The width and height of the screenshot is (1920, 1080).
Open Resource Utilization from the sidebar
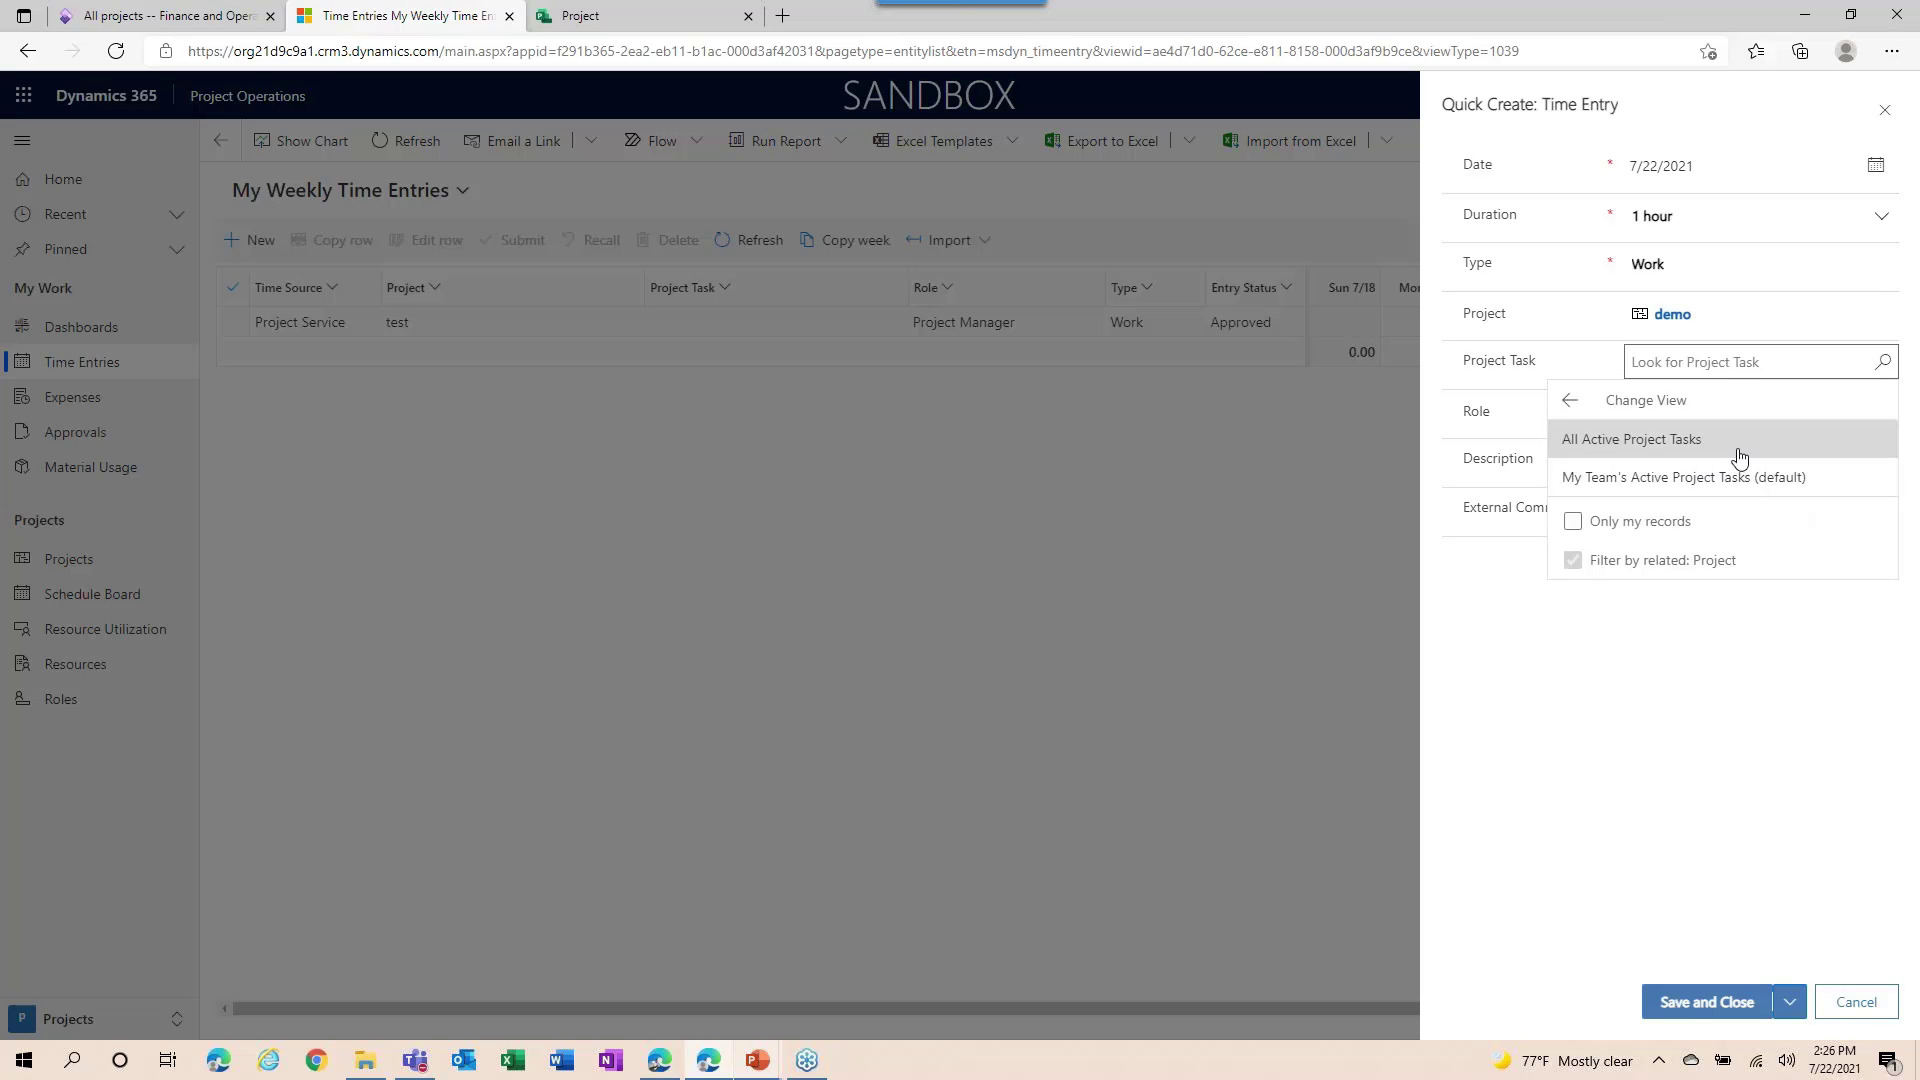coord(105,628)
